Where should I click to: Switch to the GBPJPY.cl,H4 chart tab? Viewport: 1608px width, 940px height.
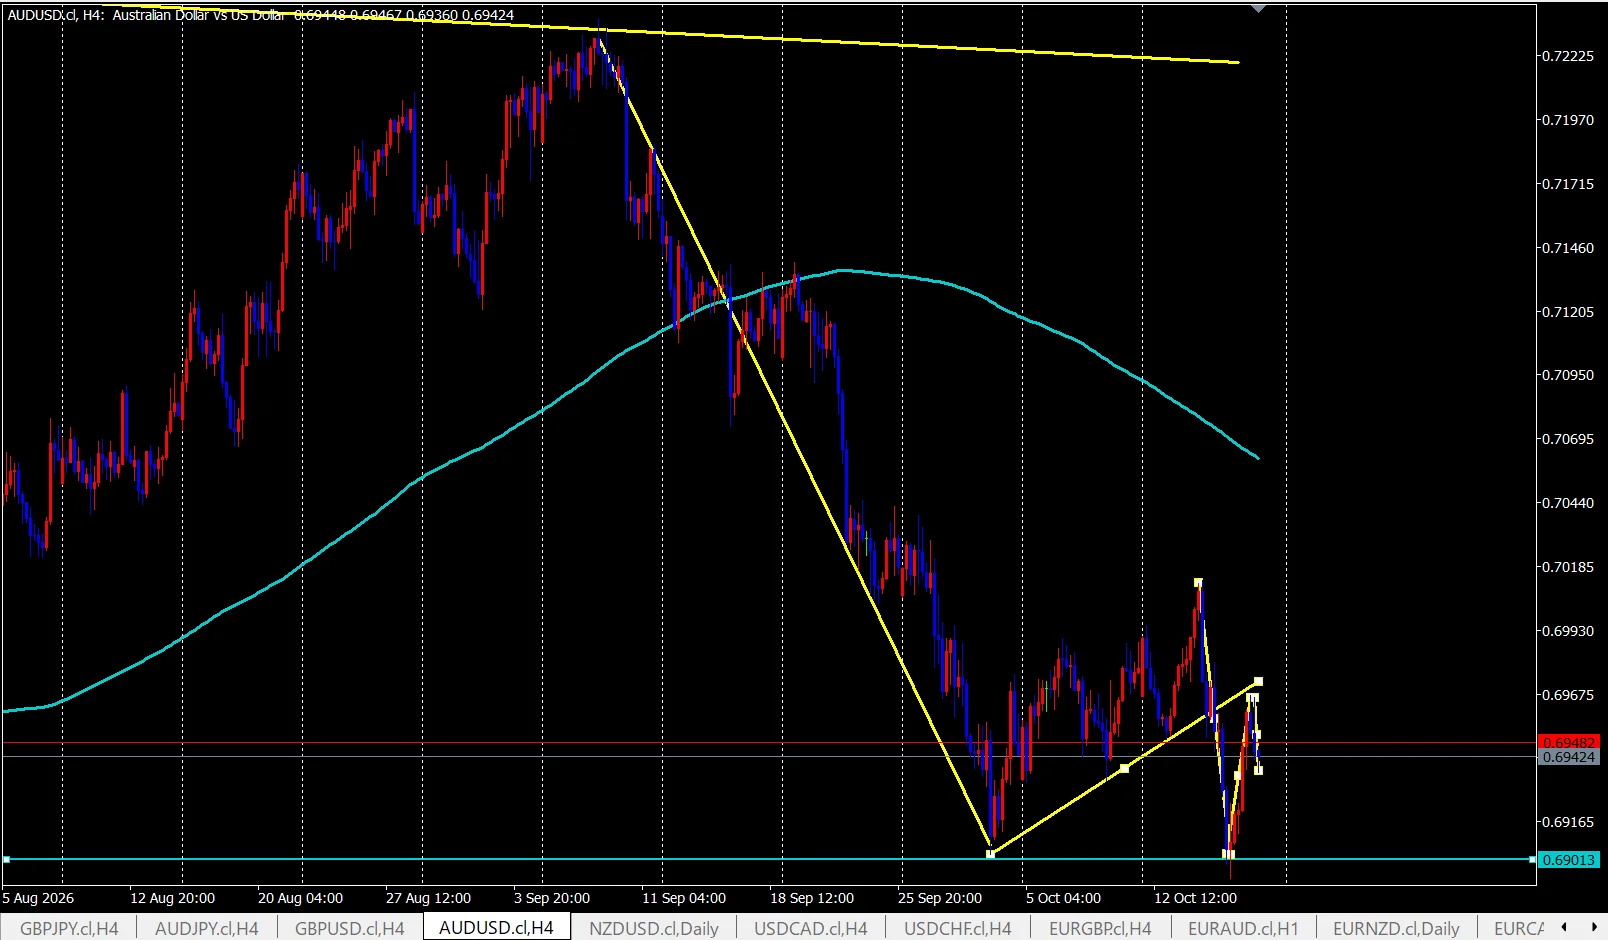point(69,928)
